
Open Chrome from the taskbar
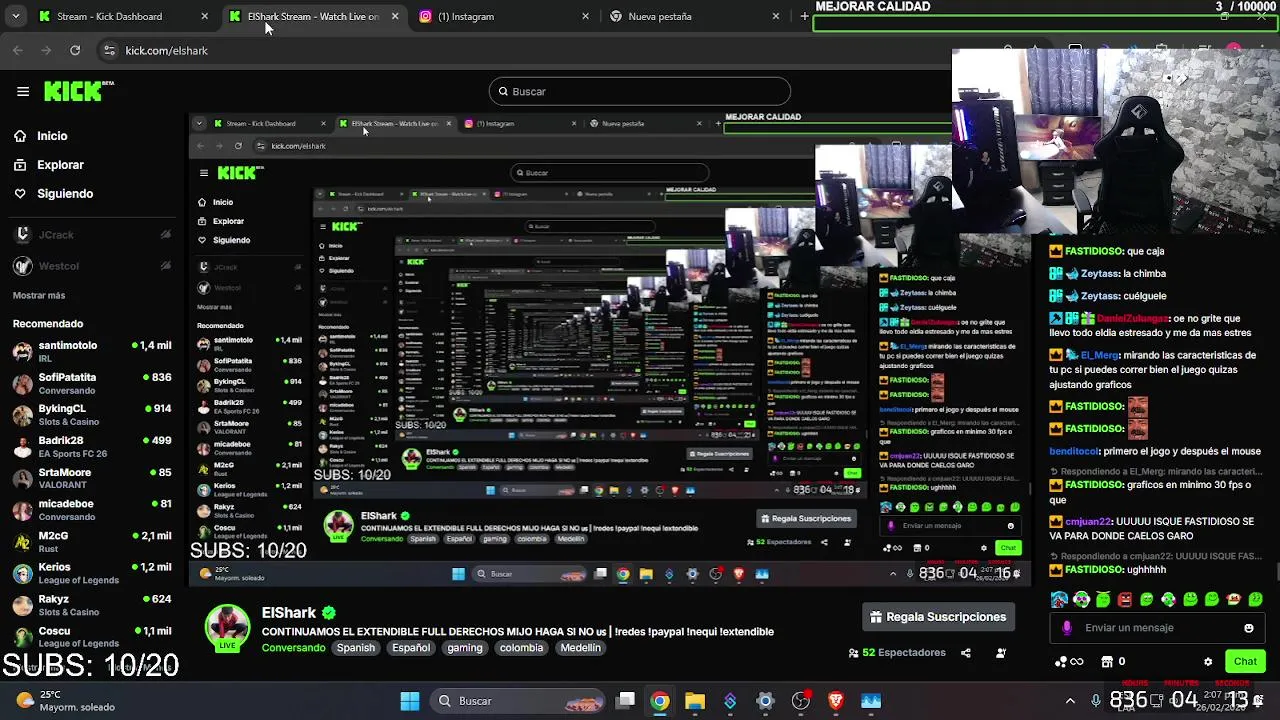click(x=660, y=701)
